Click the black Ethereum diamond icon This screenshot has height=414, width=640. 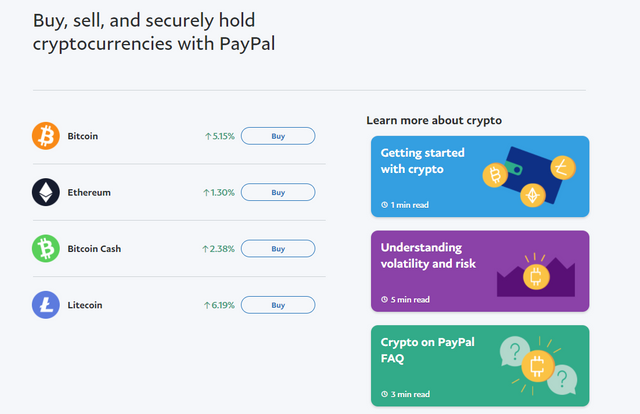(x=46, y=192)
